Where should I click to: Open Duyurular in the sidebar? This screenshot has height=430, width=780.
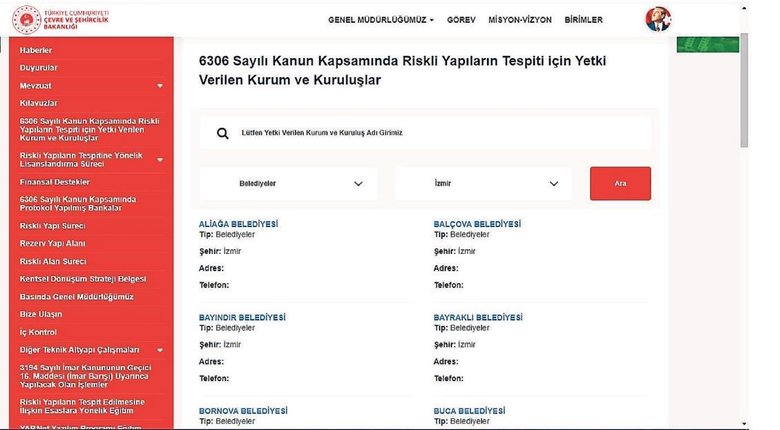coord(39,68)
